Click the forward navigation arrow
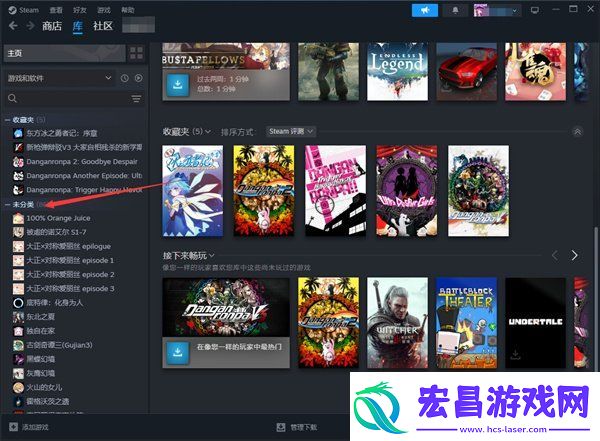Screen dimensions: 600x441 tap(30, 26)
